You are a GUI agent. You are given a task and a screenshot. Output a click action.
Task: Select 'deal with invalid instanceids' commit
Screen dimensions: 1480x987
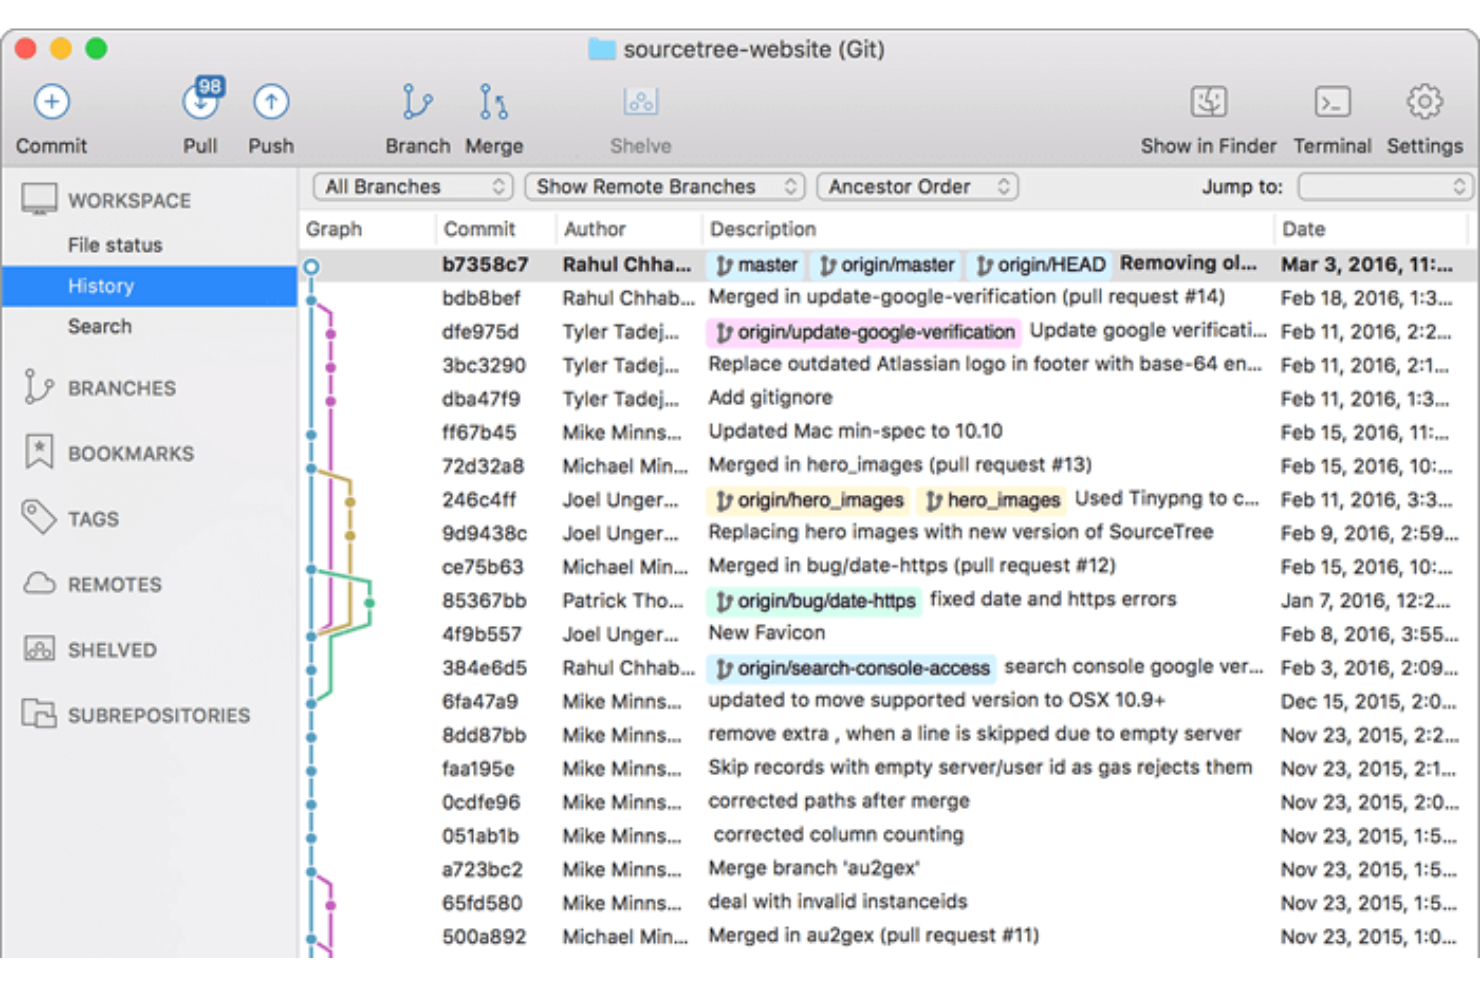coord(888,903)
